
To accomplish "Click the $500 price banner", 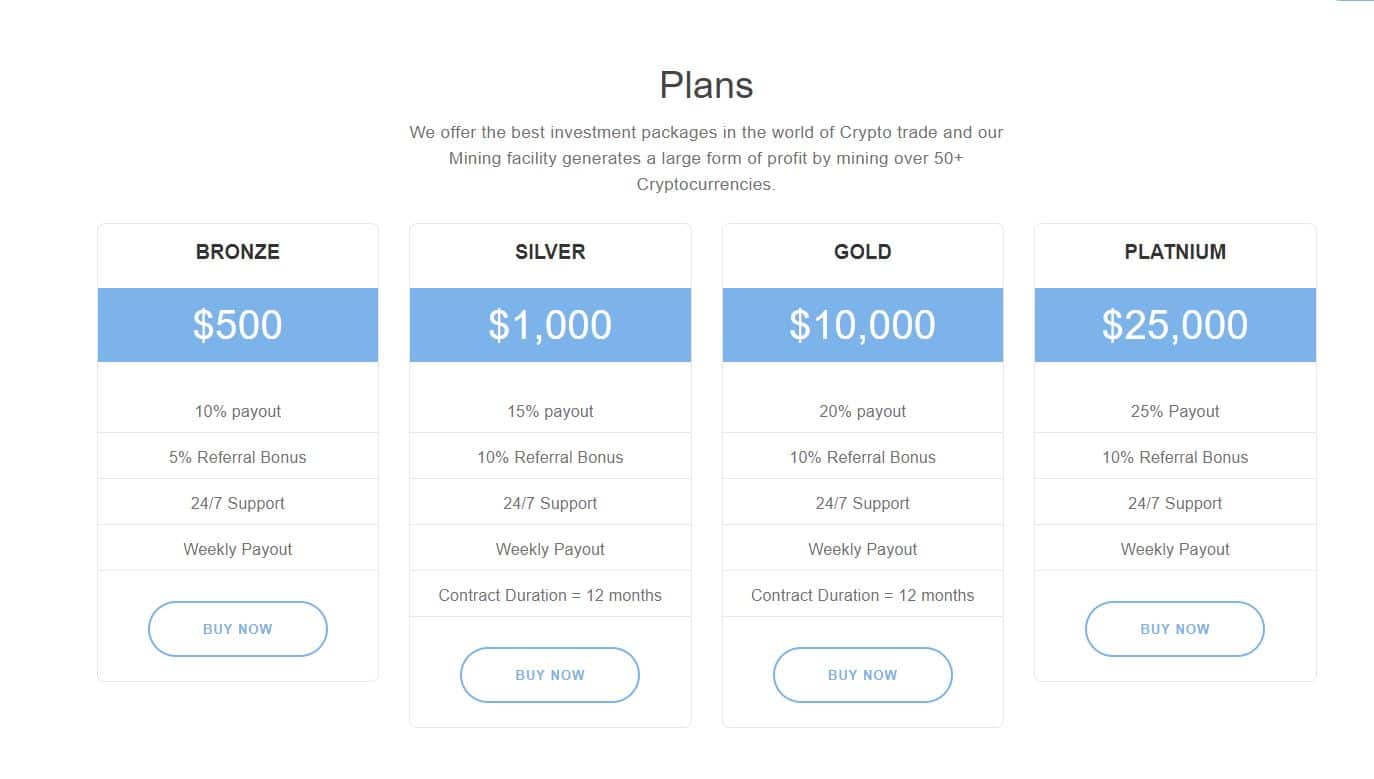I will click(x=238, y=325).
